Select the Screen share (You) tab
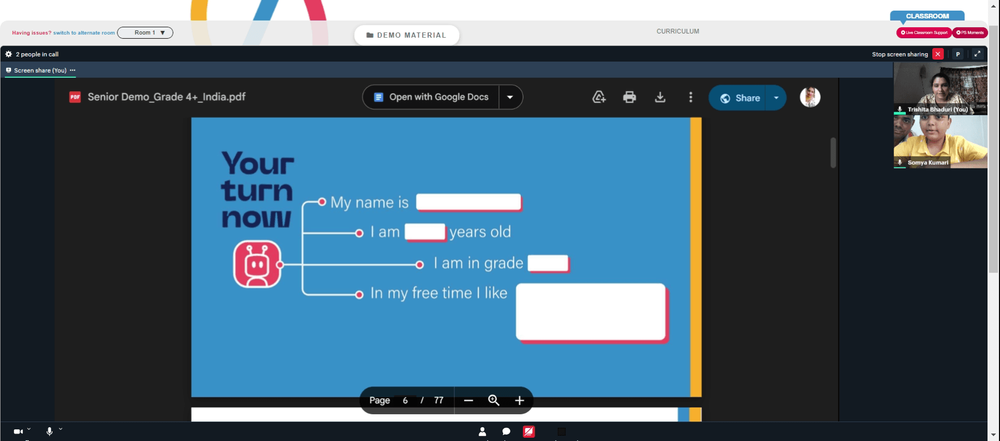1000x441 pixels. click(x=40, y=70)
